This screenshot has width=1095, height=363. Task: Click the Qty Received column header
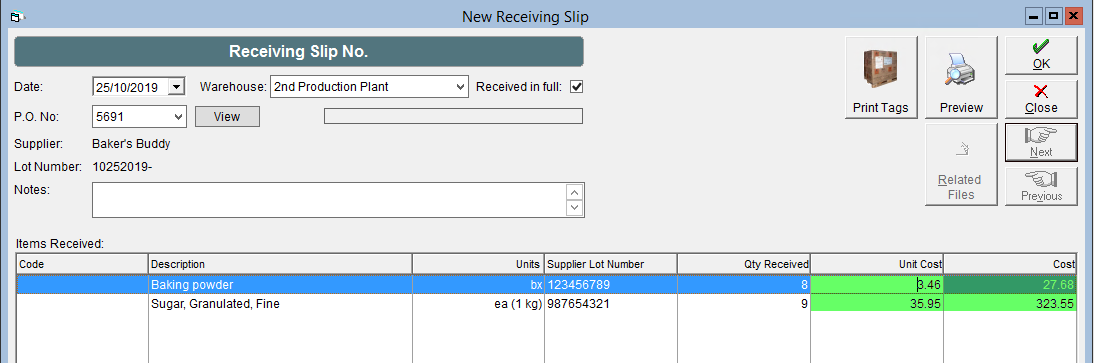coord(744,265)
